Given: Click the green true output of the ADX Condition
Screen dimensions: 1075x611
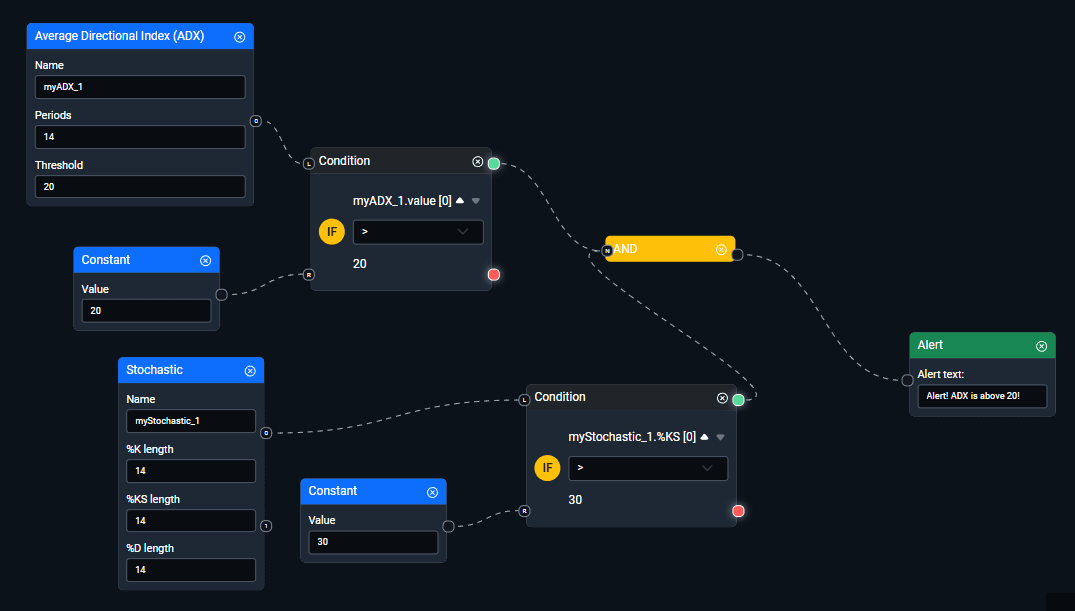Looking at the screenshot, I should pyautogui.click(x=494, y=163).
